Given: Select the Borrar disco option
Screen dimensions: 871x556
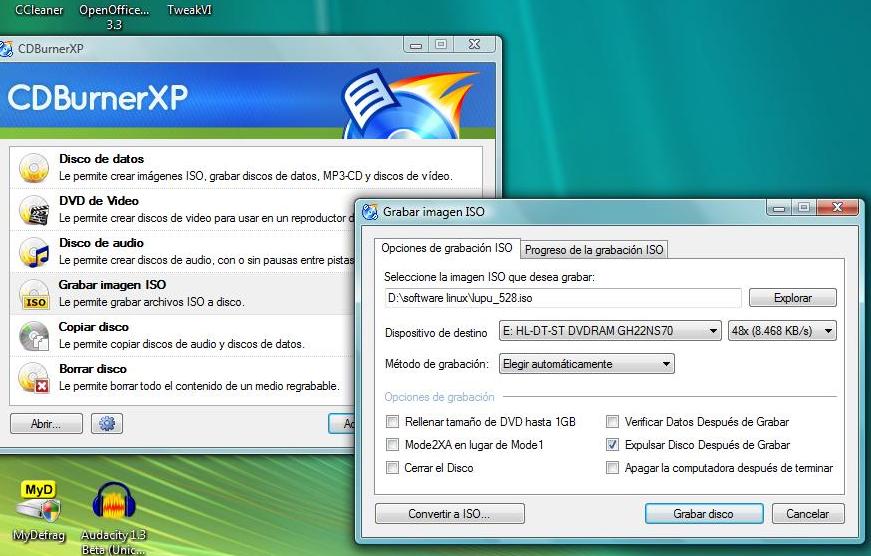Looking at the screenshot, I should pyautogui.click(x=183, y=378).
